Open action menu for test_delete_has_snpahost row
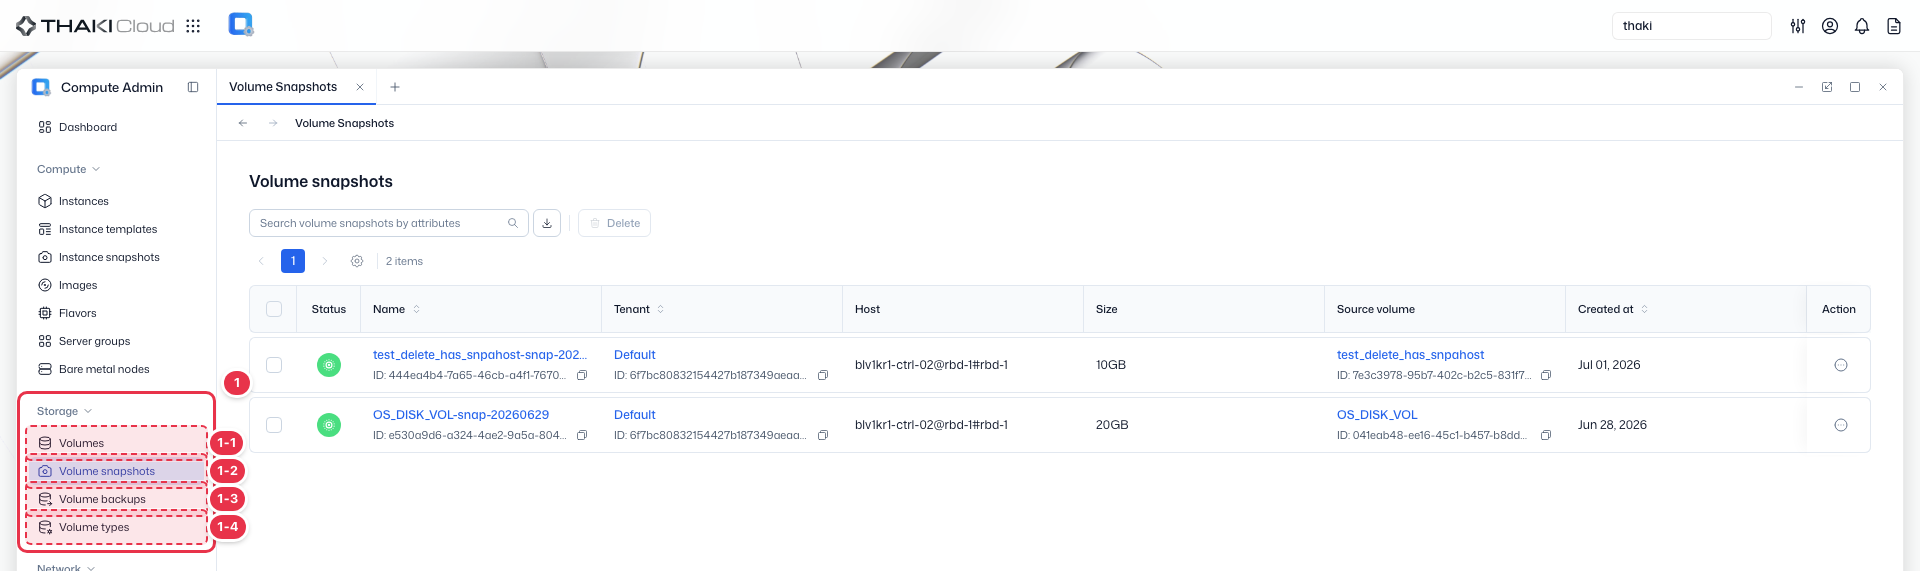The image size is (1920, 571). click(1841, 365)
